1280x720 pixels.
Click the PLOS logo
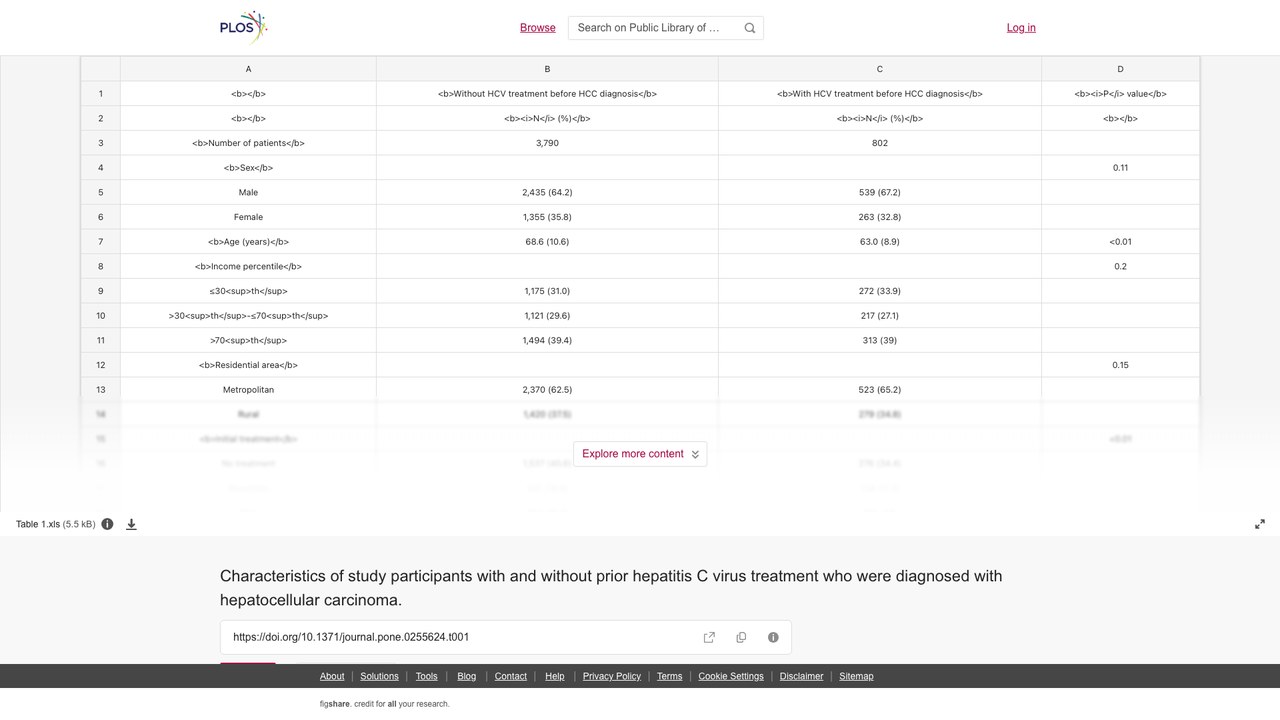pos(244,28)
